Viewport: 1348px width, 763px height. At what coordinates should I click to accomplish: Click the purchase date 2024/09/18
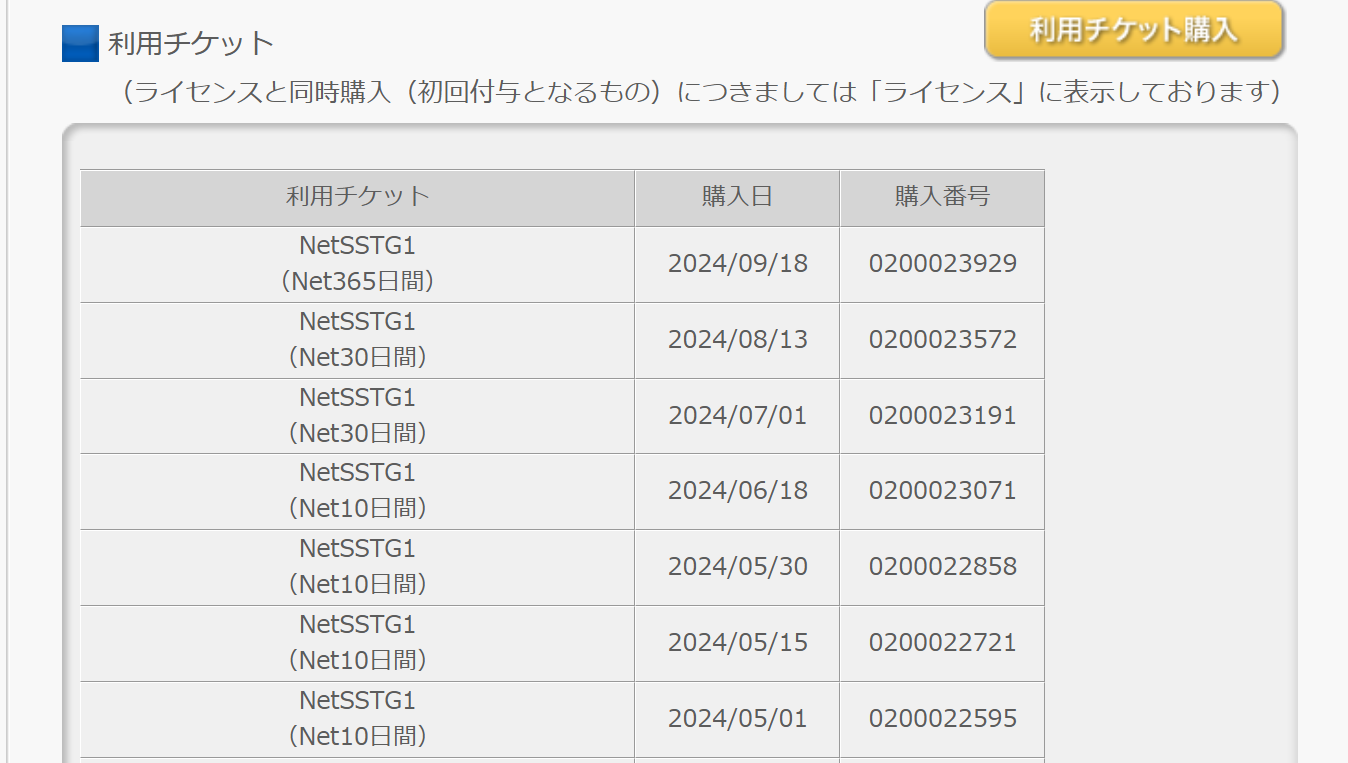point(737,264)
